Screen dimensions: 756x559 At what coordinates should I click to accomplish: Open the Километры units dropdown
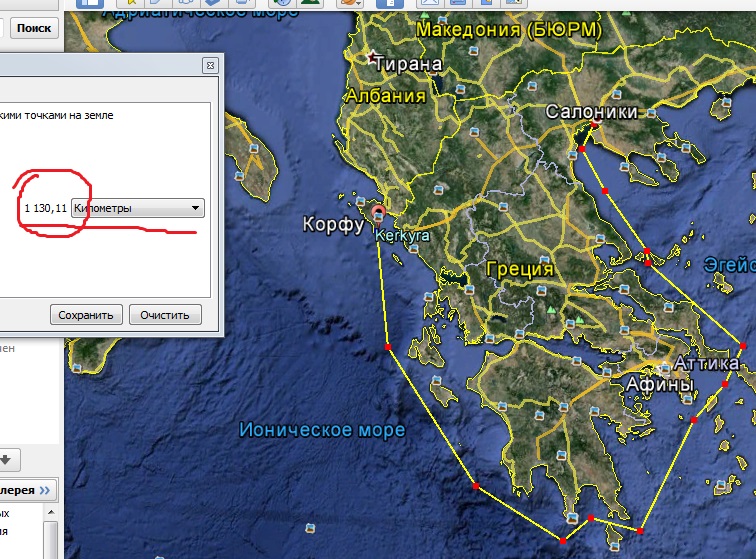[138, 208]
